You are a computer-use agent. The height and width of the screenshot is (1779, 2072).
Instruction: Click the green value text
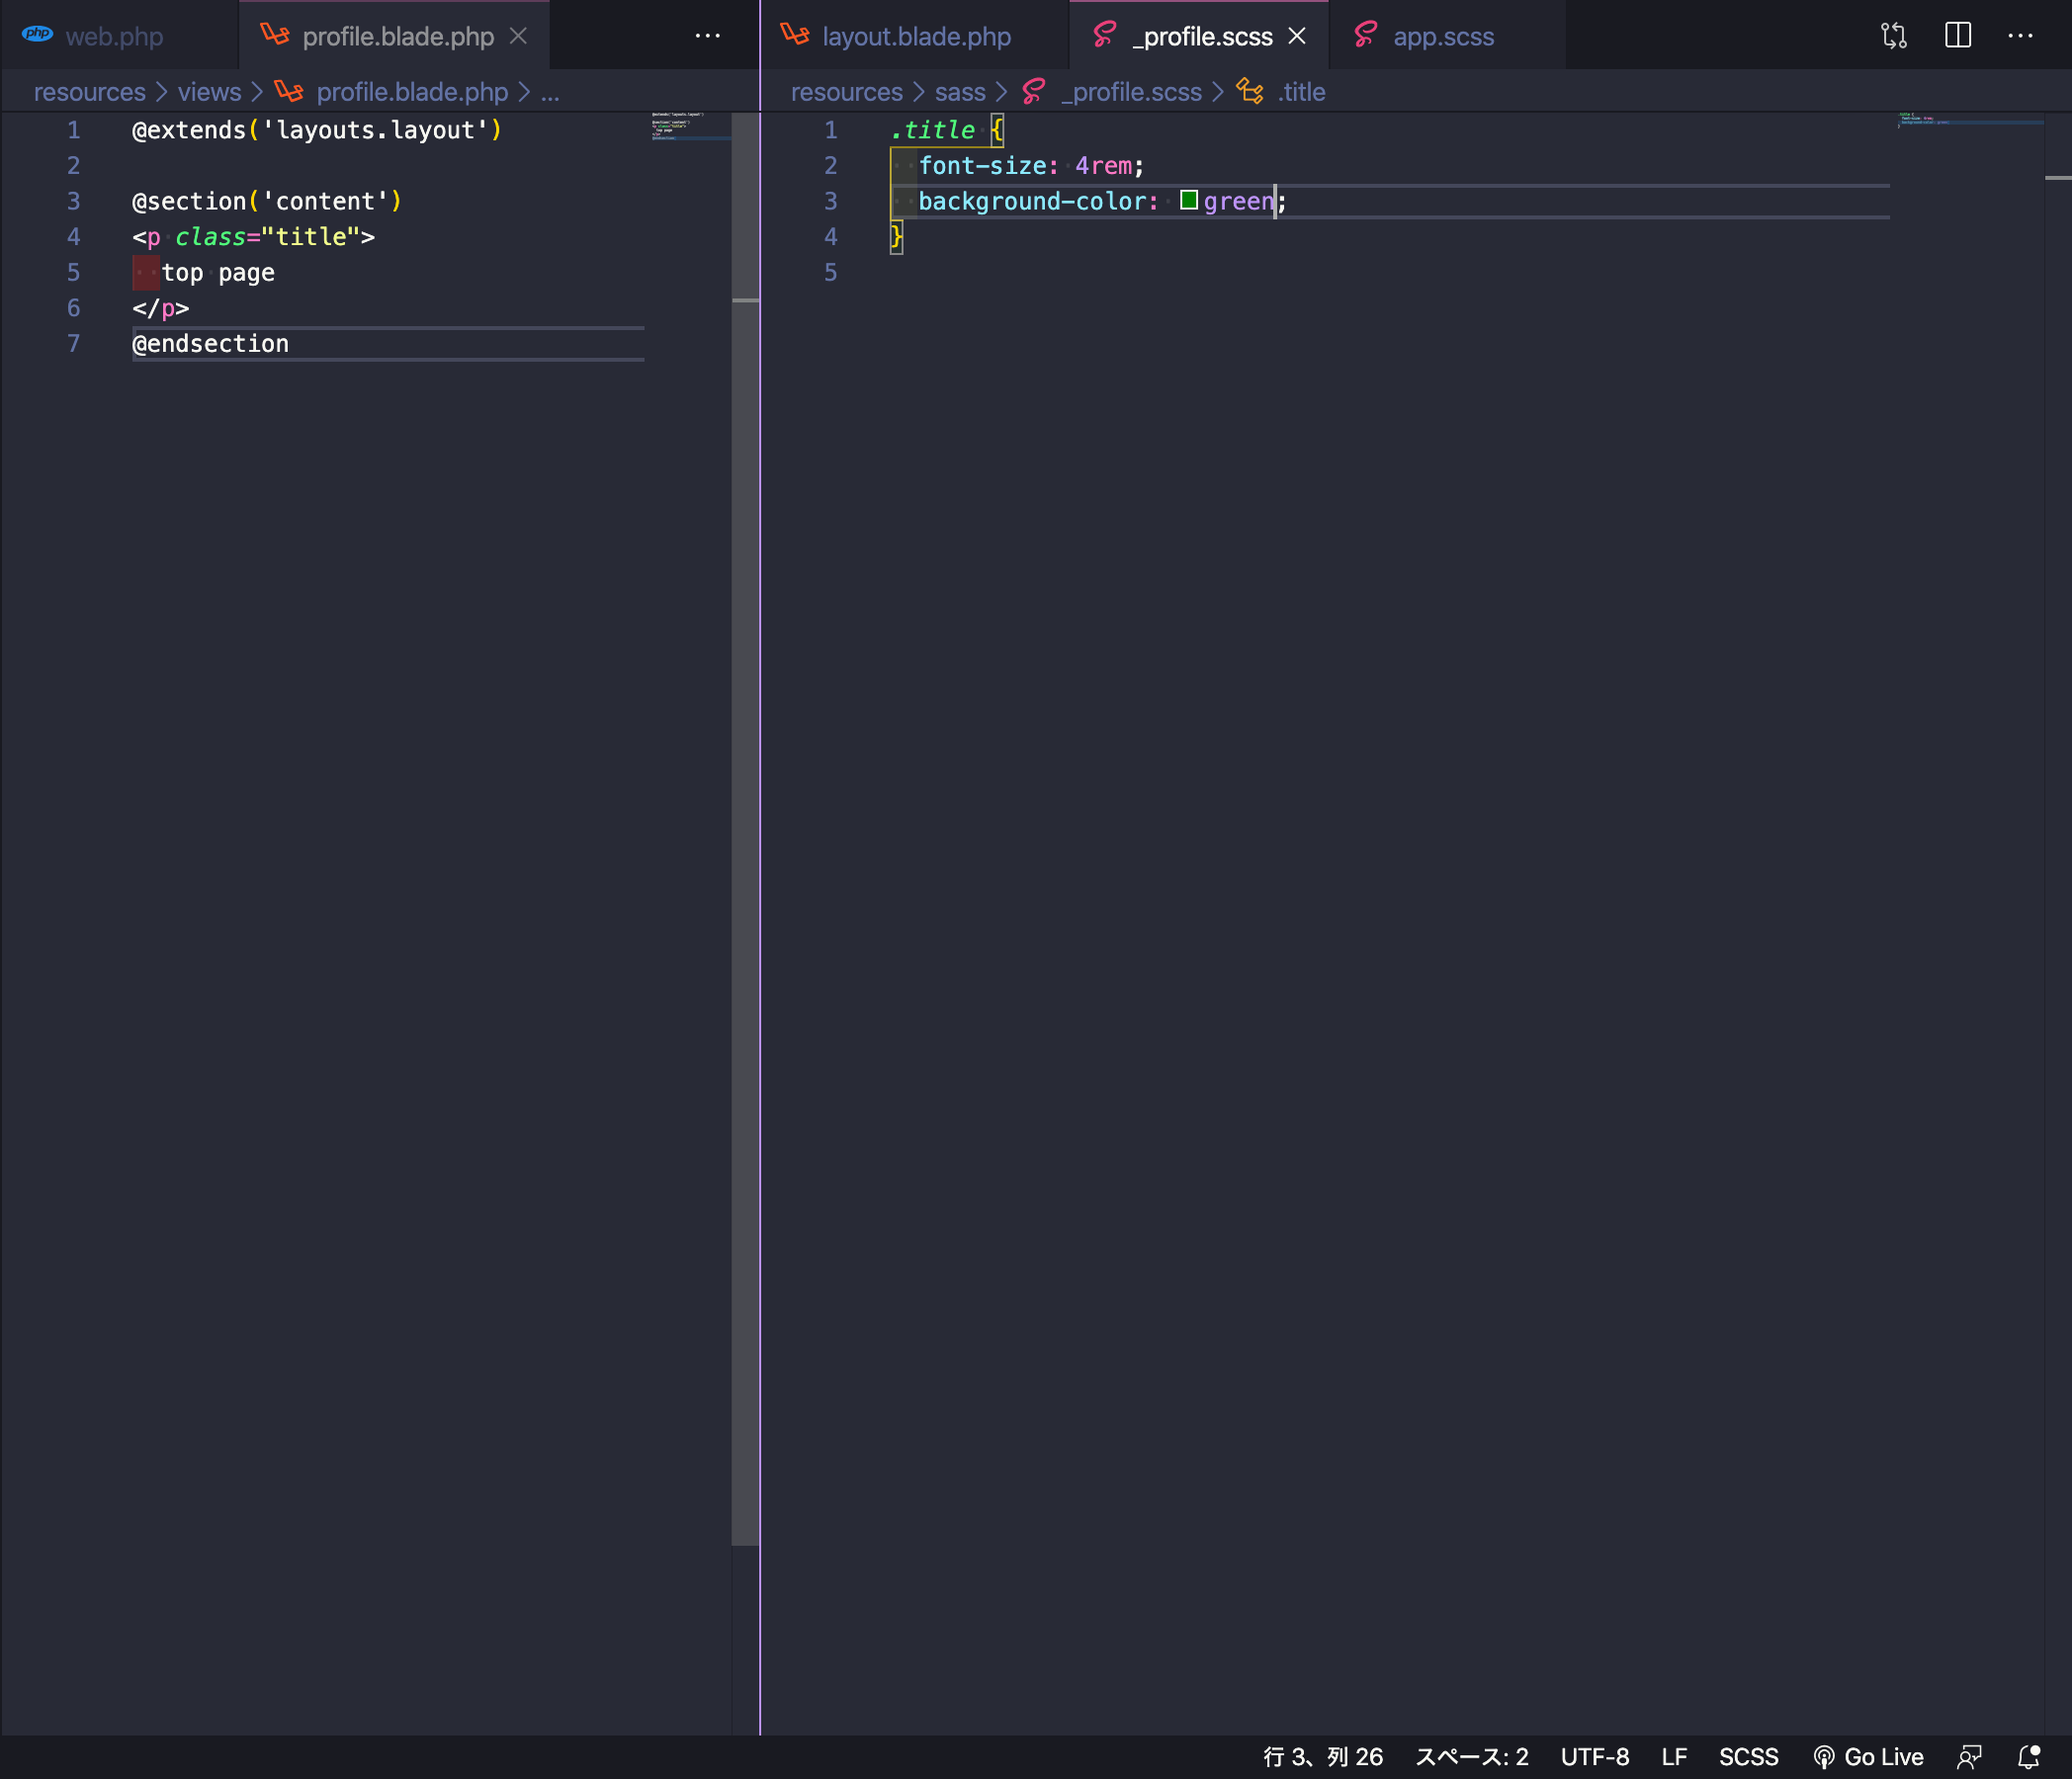coord(1239,201)
